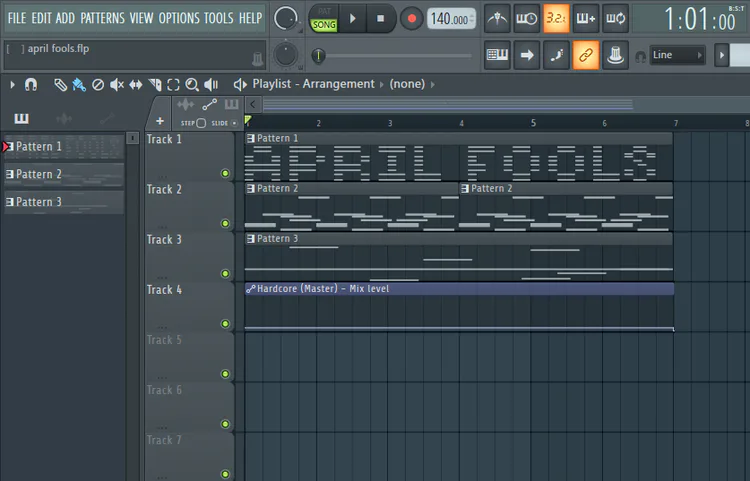The width and height of the screenshot is (750, 481).
Task: Select the Select marquee tool
Action: 173,85
